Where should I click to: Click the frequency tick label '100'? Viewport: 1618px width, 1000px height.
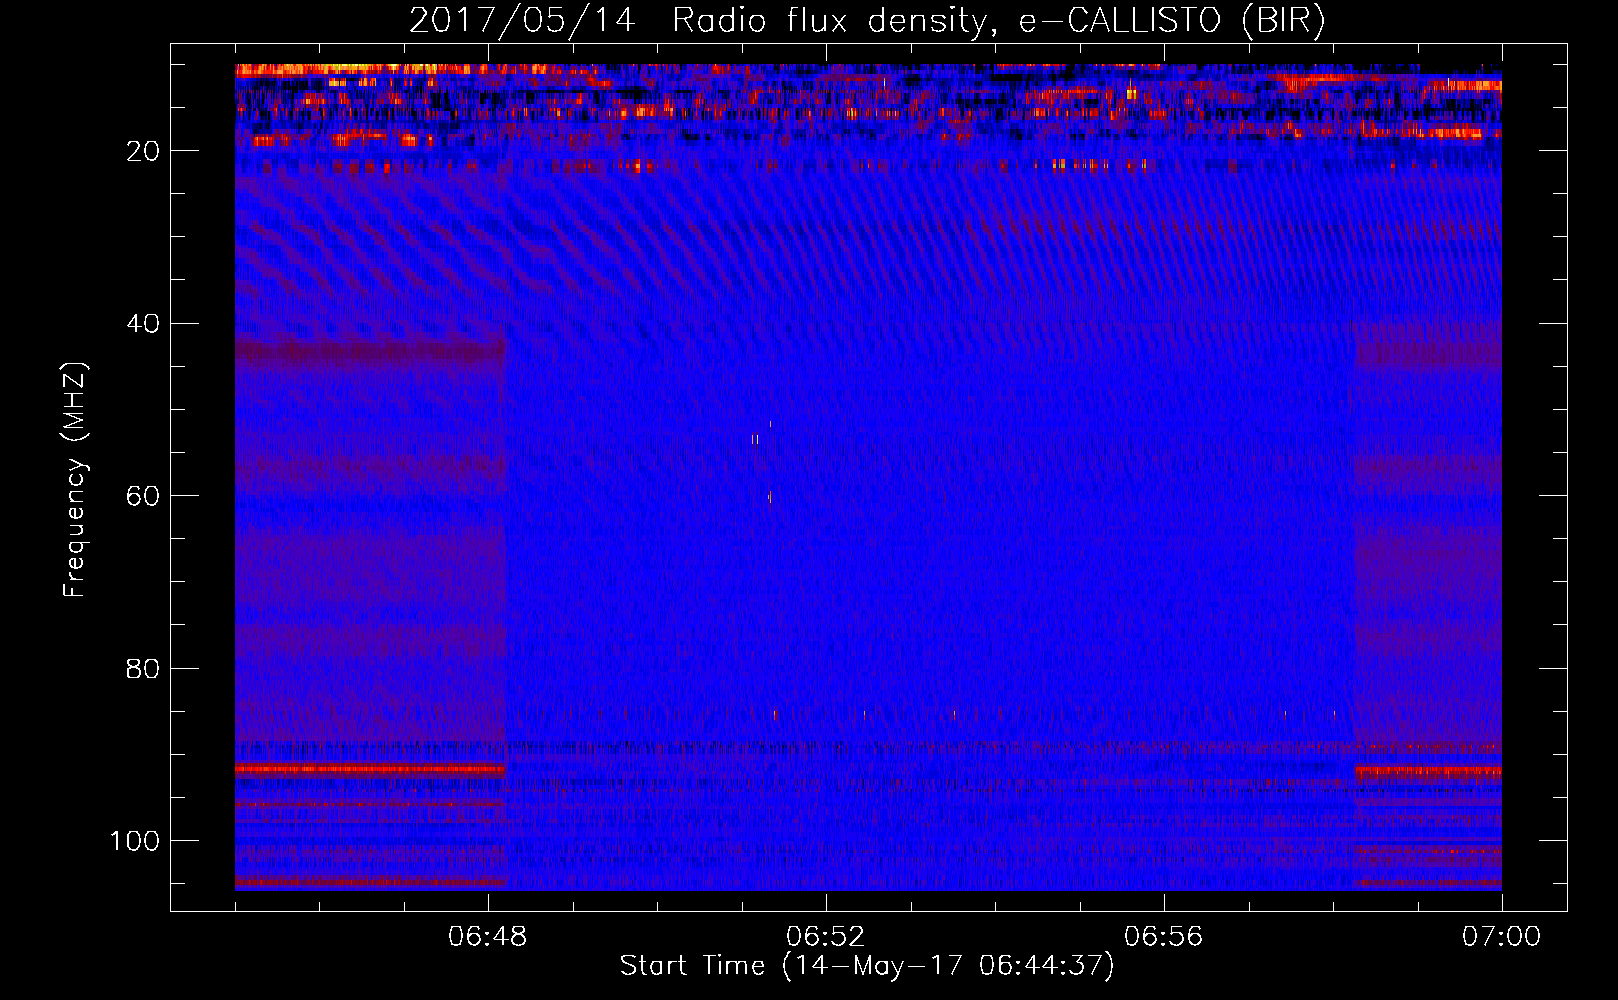pyautogui.click(x=135, y=841)
